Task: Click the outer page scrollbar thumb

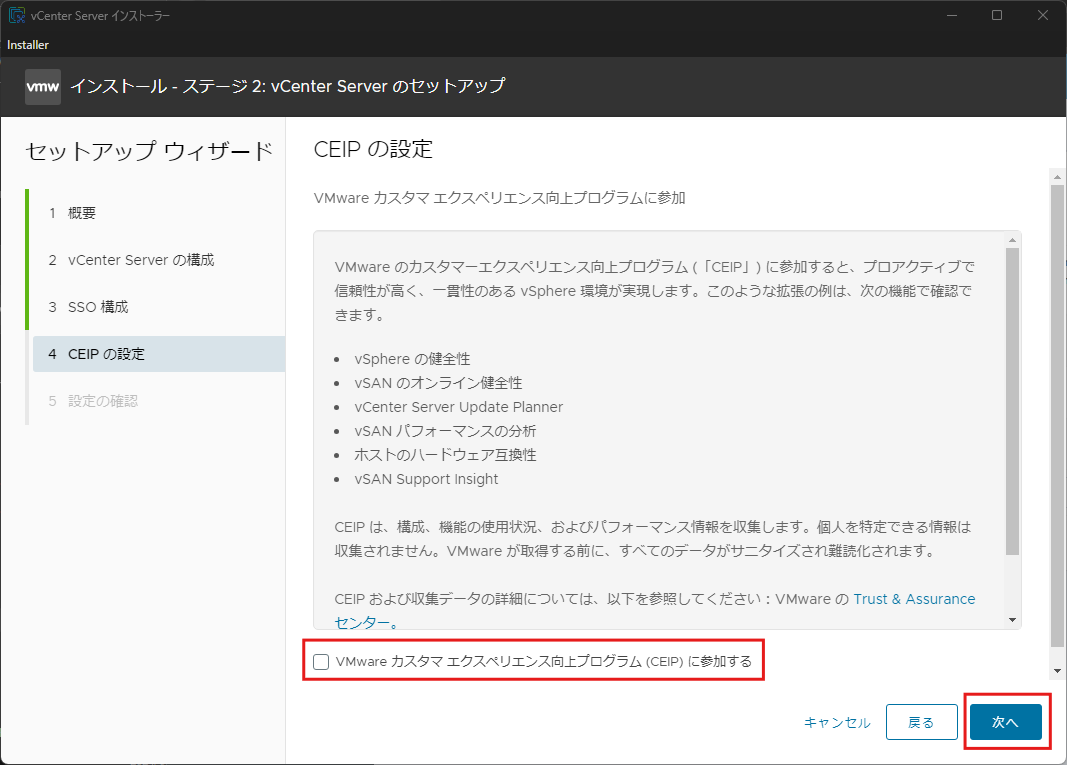Action: (x=1057, y=415)
